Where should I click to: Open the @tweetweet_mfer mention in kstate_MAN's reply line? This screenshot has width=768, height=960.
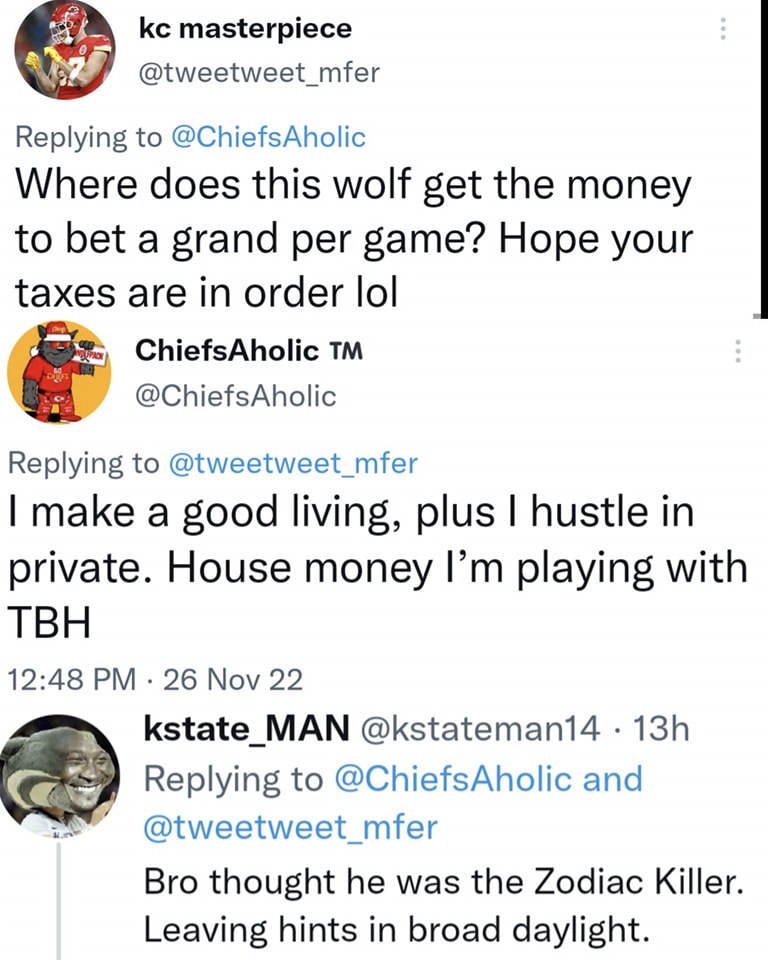291,827
